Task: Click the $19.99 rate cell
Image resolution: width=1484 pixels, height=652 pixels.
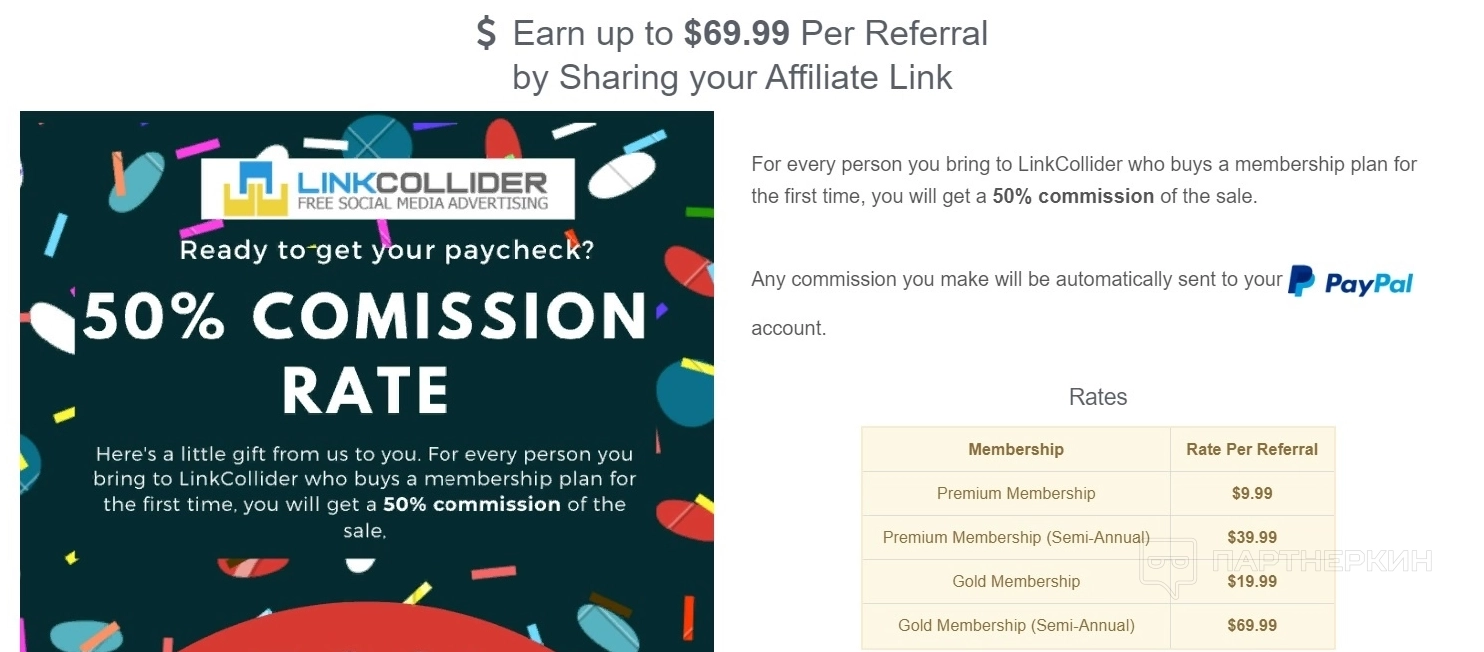Action: (x=1252, y=582)
